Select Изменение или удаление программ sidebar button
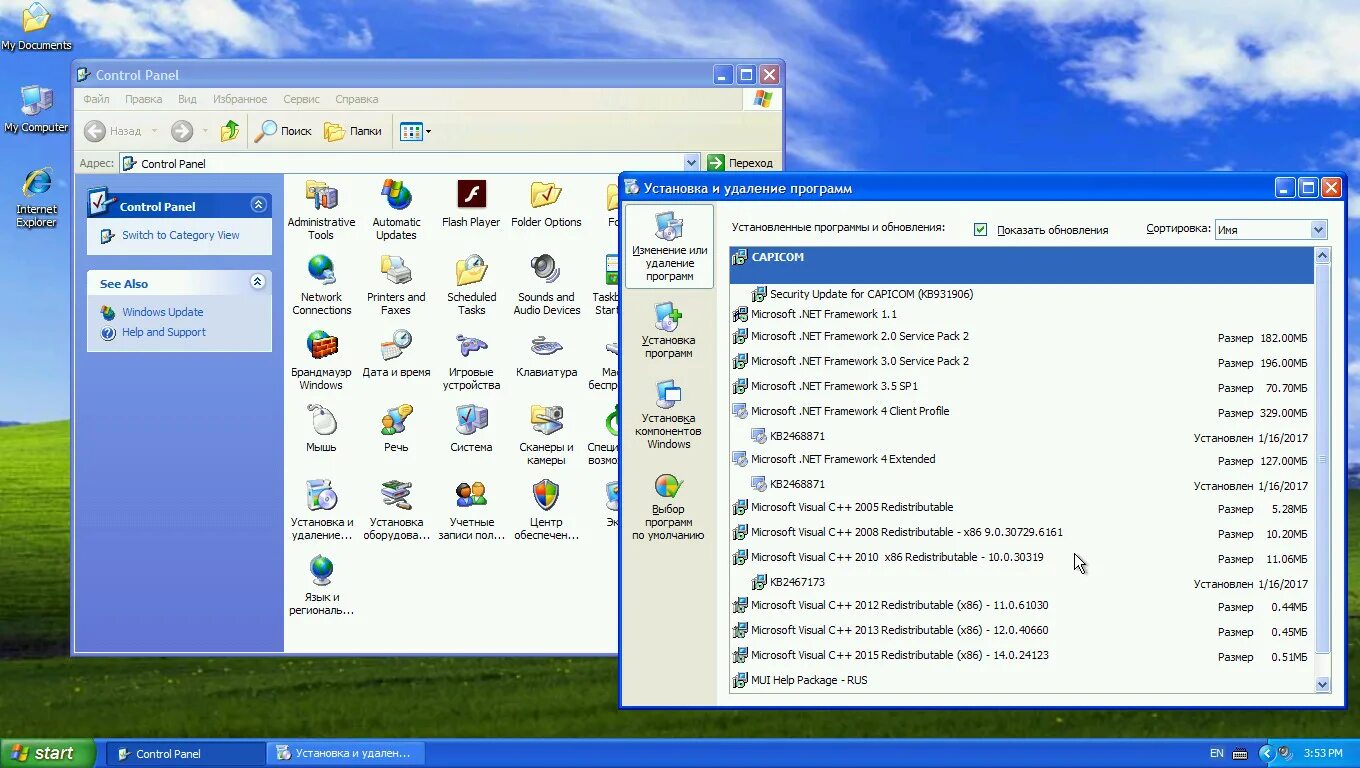1360x768 pixels. point(669,247)
